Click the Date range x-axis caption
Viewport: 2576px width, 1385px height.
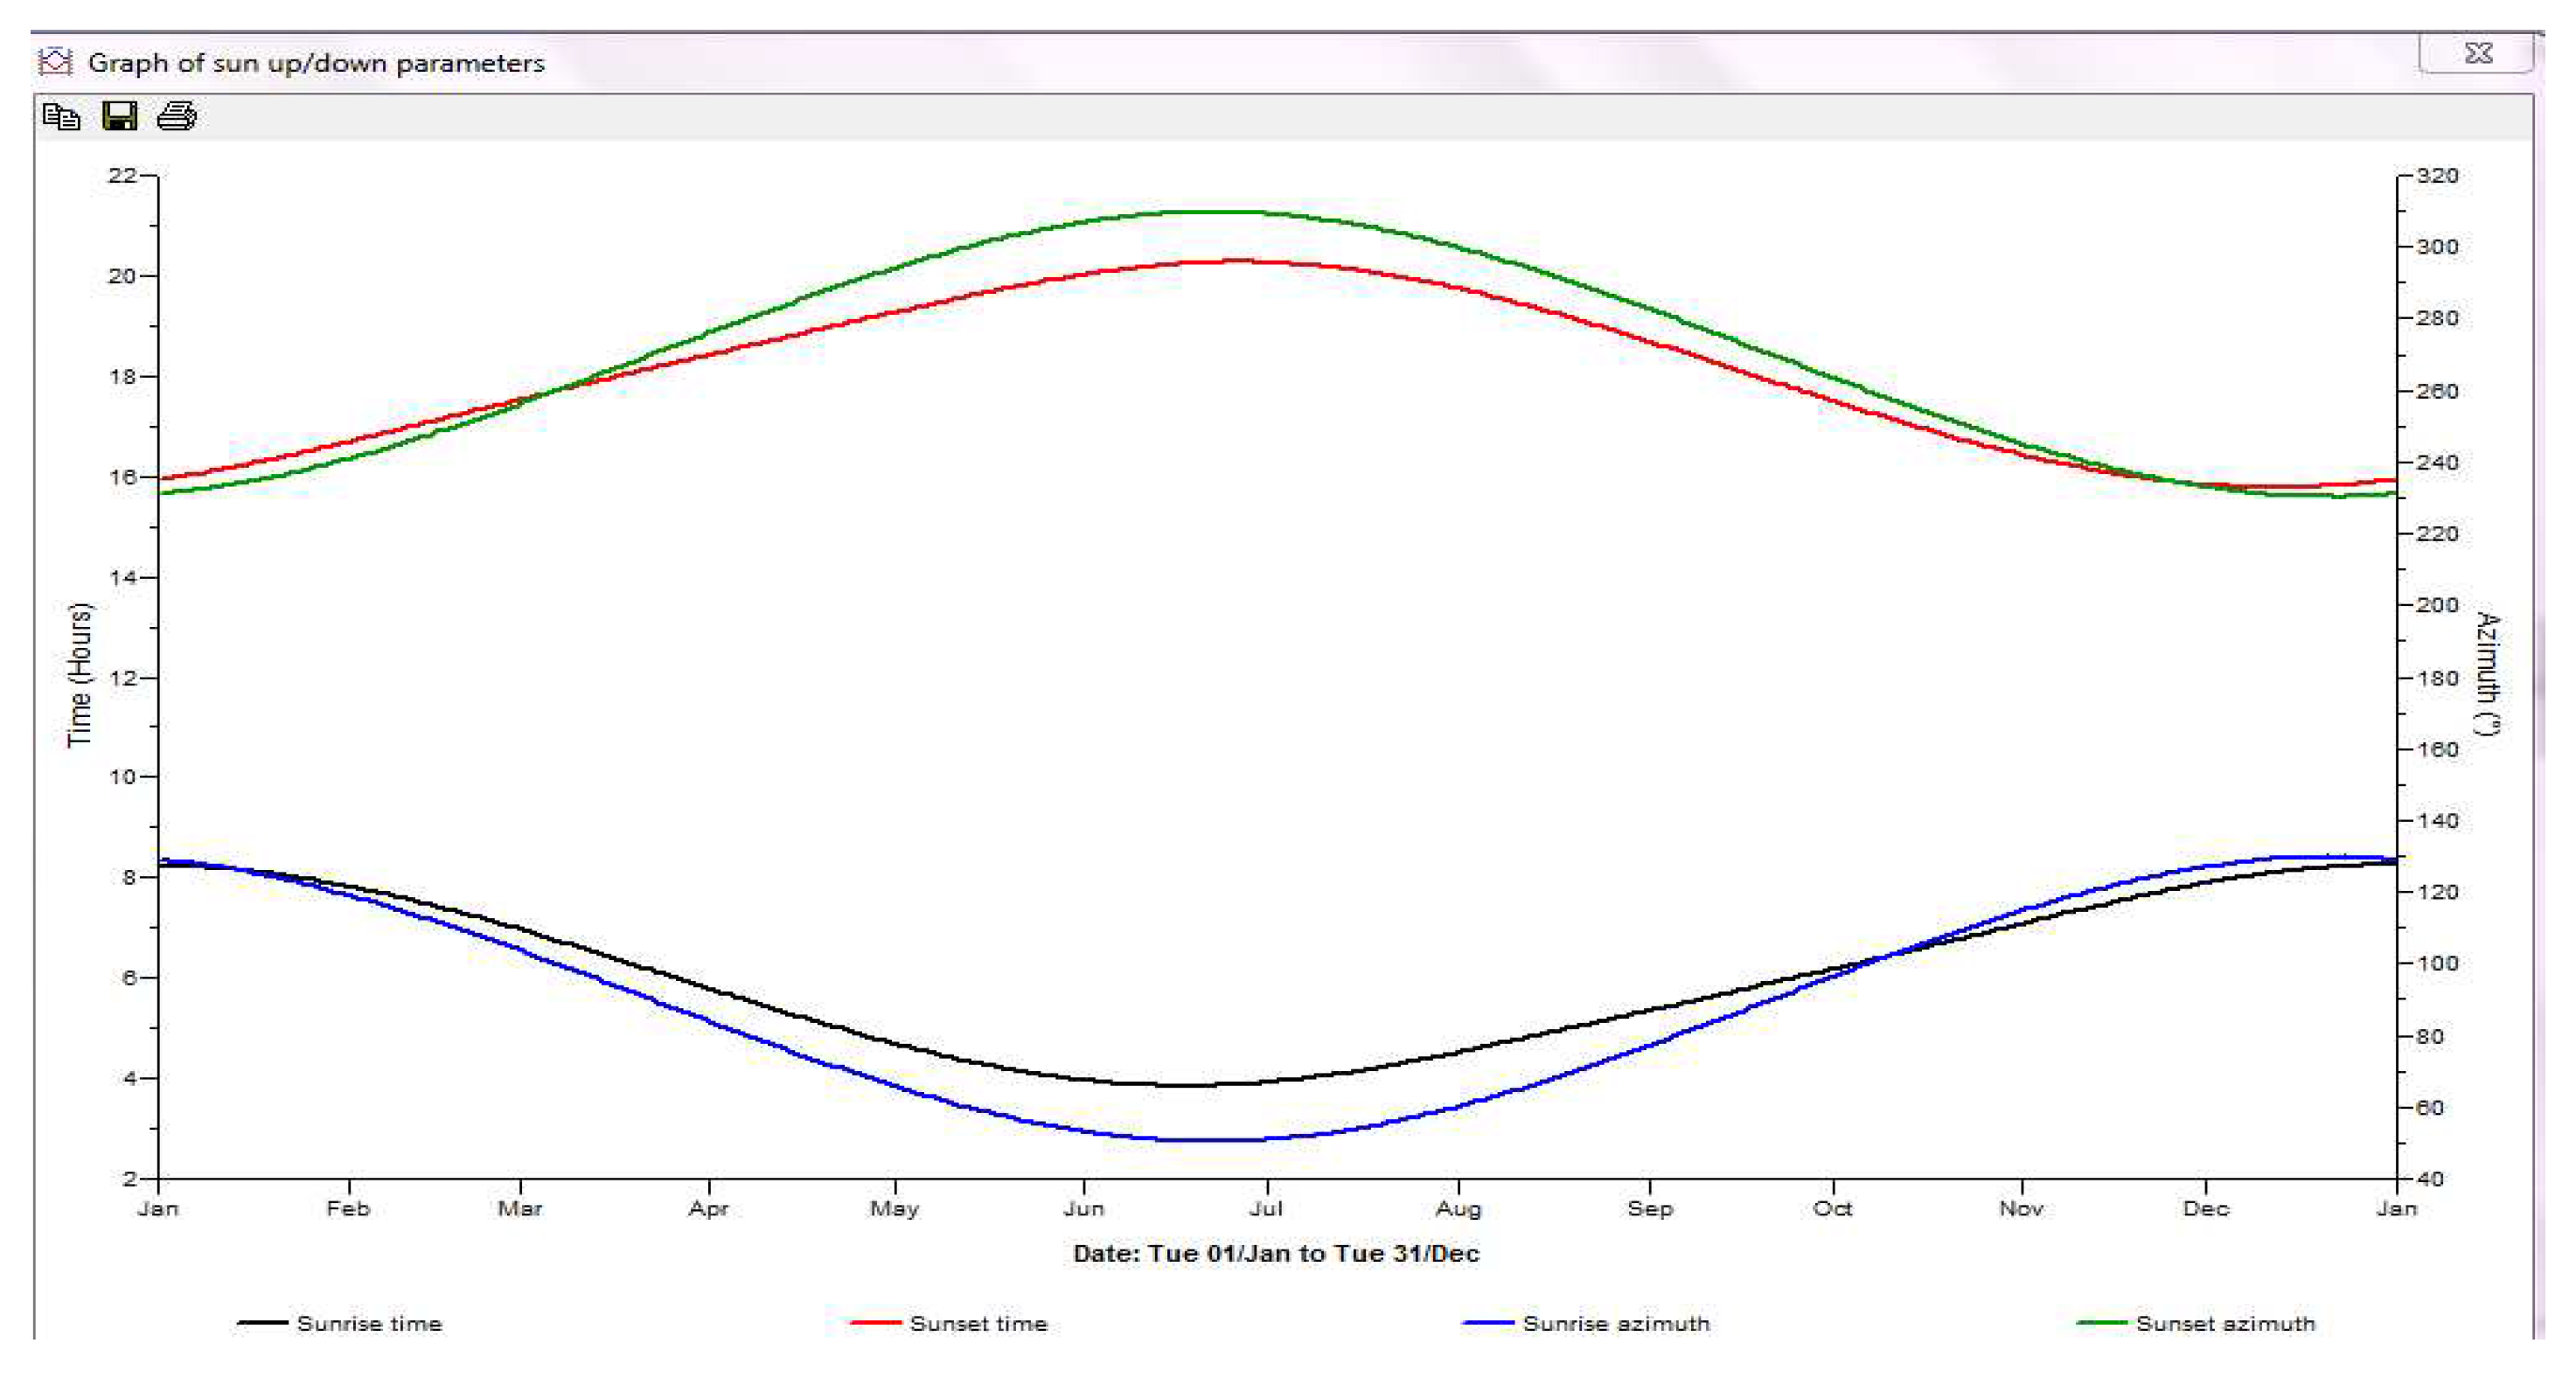[1275, 1254]
